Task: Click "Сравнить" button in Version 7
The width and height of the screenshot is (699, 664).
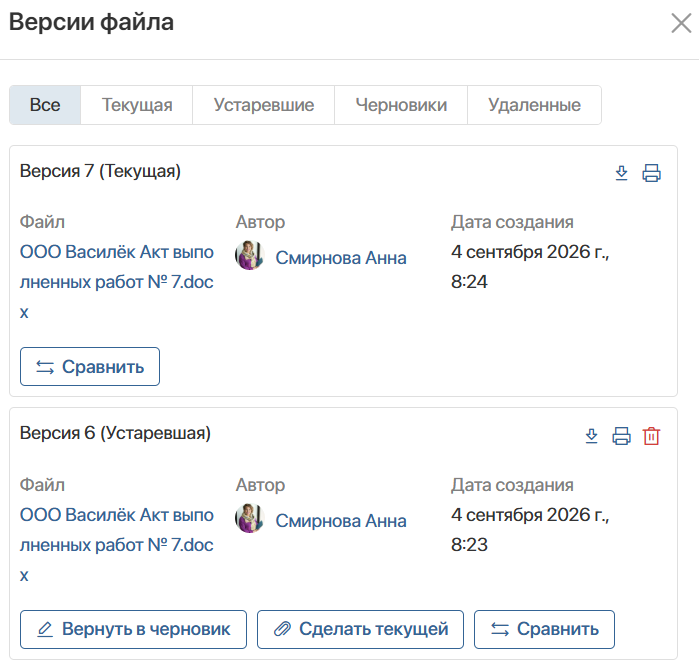Action: 90,367
